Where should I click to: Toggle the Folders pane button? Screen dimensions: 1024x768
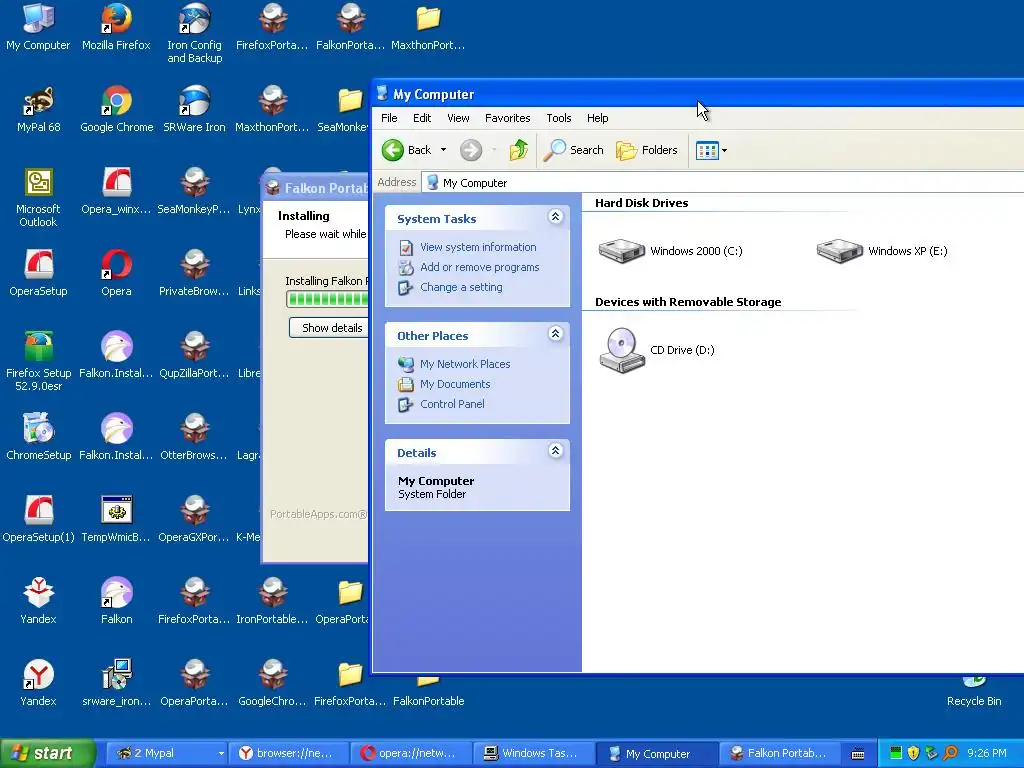647,150
